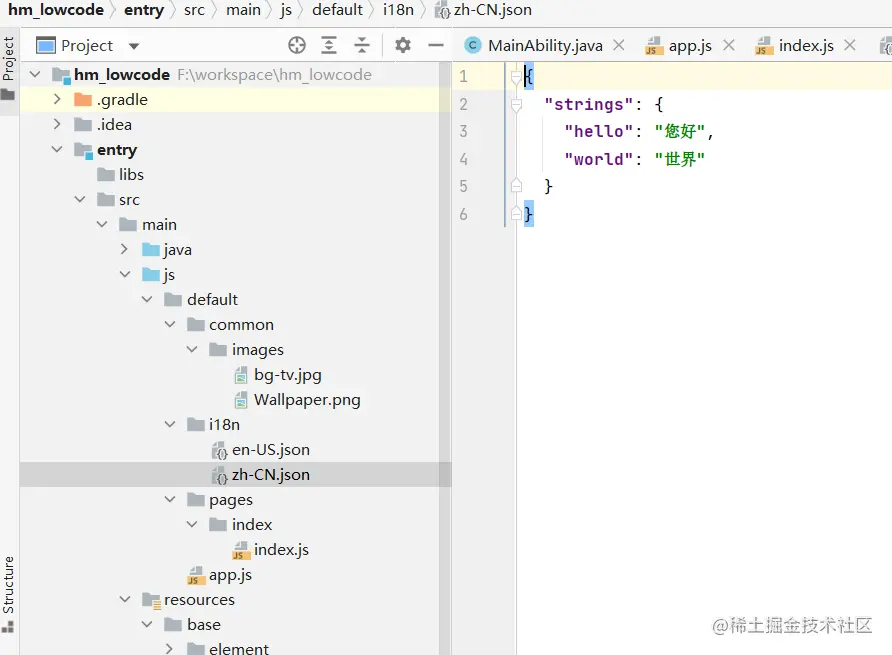
Task: Click the java source folder icon
Action: tap(151, 250)
